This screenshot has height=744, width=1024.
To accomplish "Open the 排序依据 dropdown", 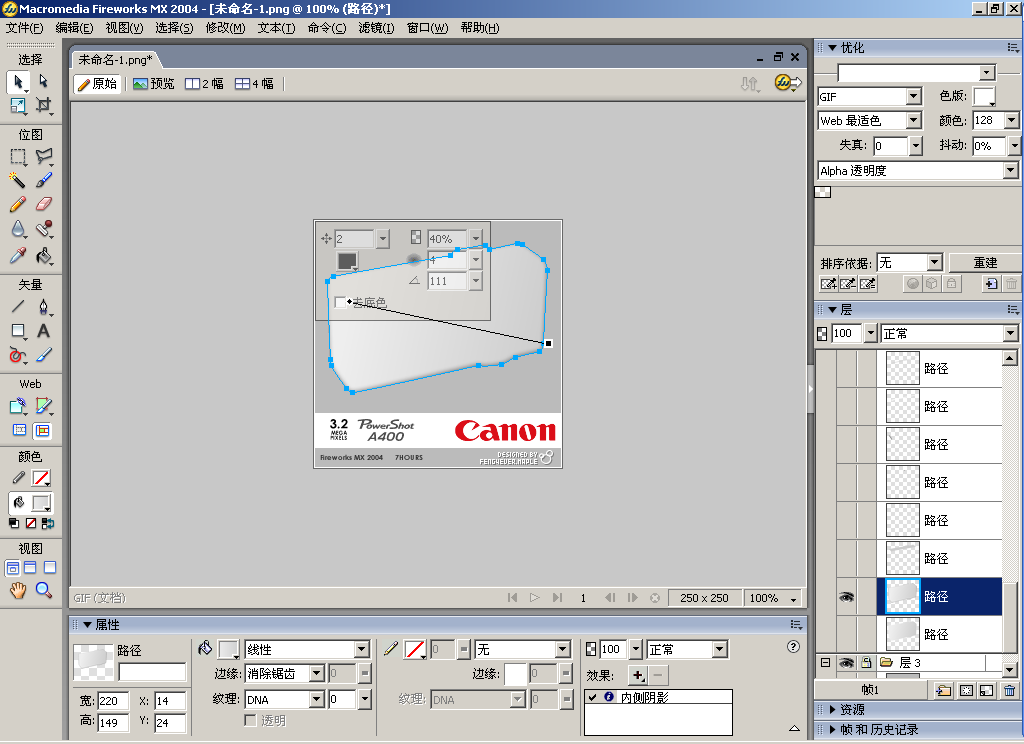I will tap(935, 263).
